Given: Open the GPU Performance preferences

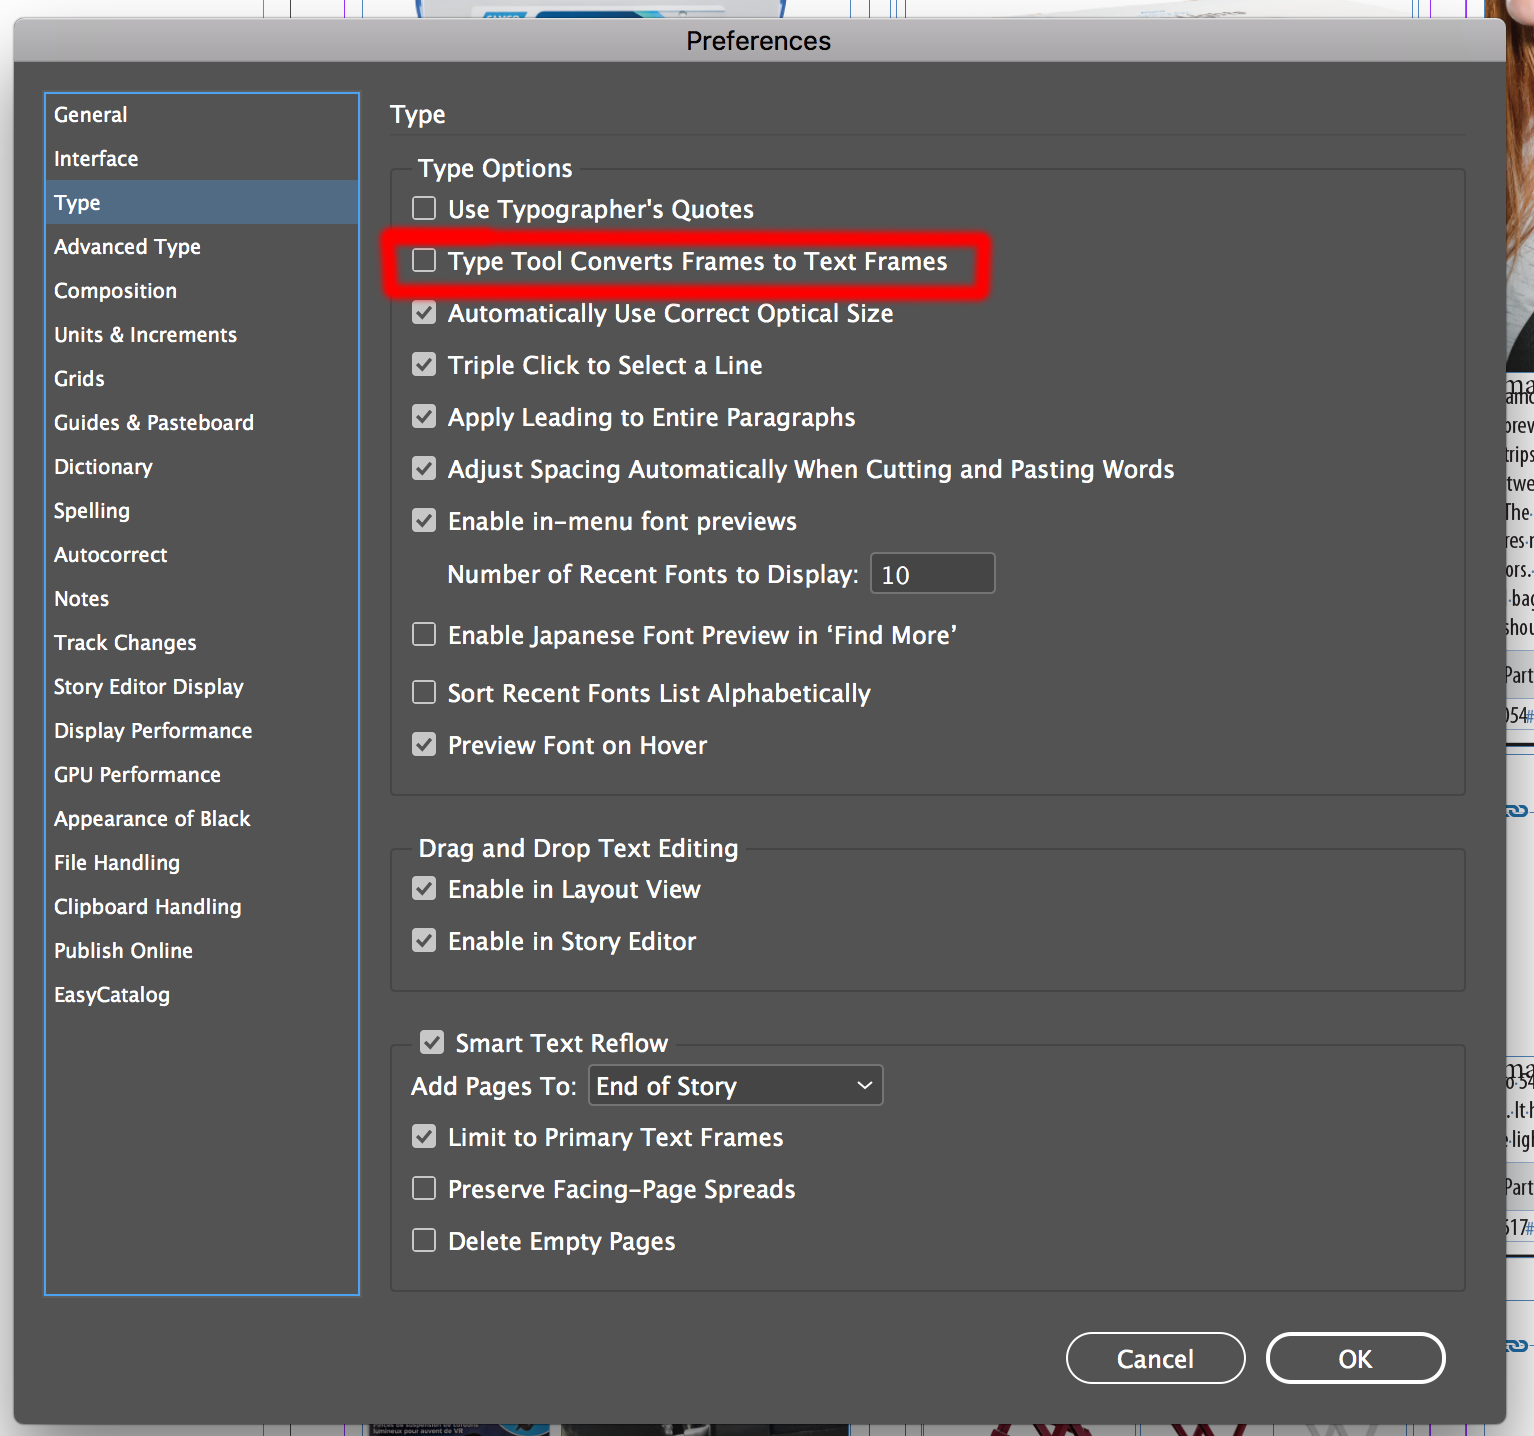Looking at the screenshot, I should [x=137, y=774].
